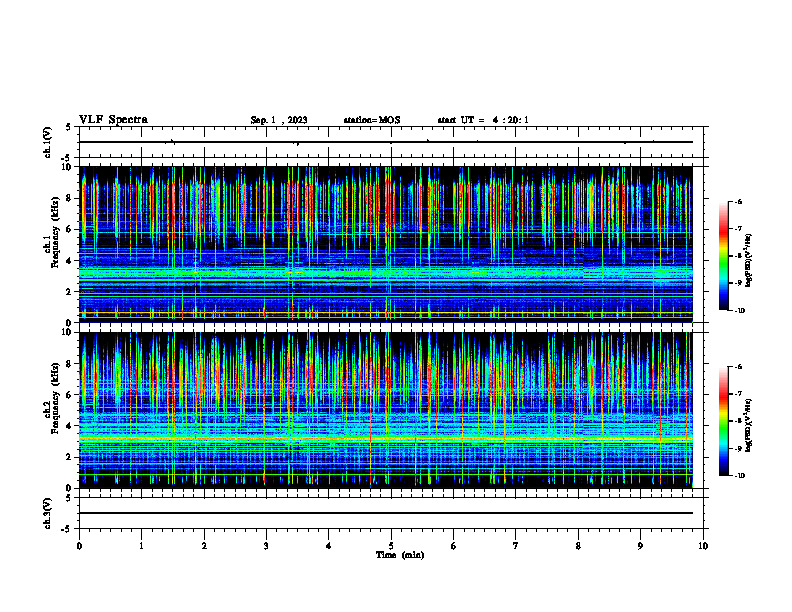
Task: Select the ch.1 "Frequency (kHz)" axis label
Action: 55,231
